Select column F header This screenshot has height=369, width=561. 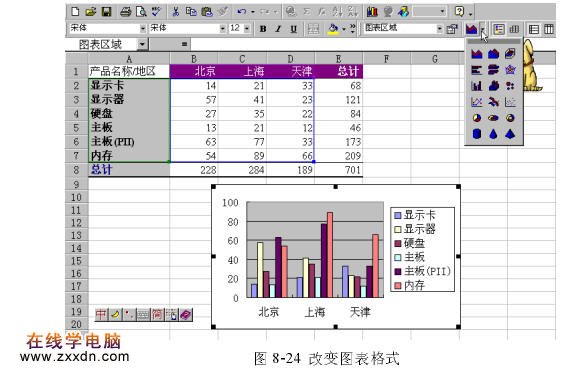click(x=387, y=59)
